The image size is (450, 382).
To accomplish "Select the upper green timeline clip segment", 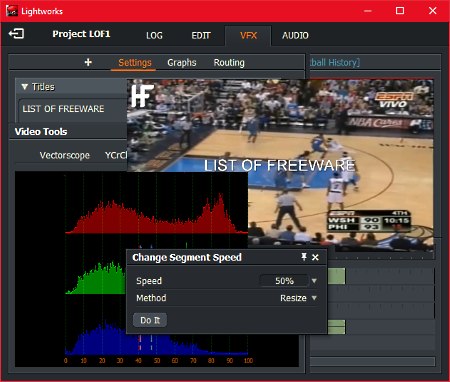I will [336, 276].
